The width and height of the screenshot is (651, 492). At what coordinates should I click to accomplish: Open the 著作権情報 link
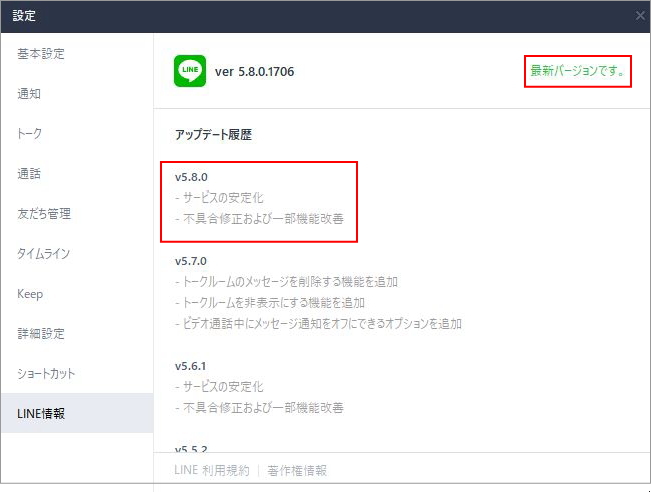click(297, 471)
